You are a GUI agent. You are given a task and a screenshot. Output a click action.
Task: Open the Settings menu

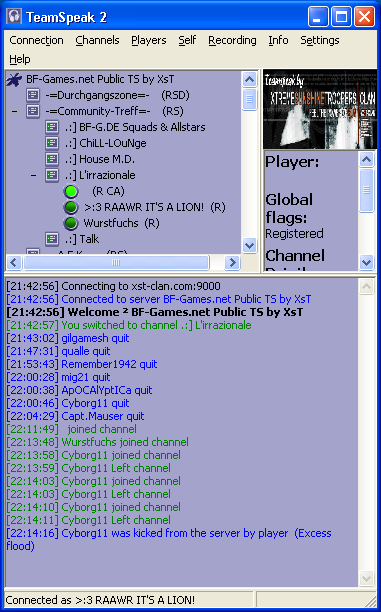tap(320, 40)
